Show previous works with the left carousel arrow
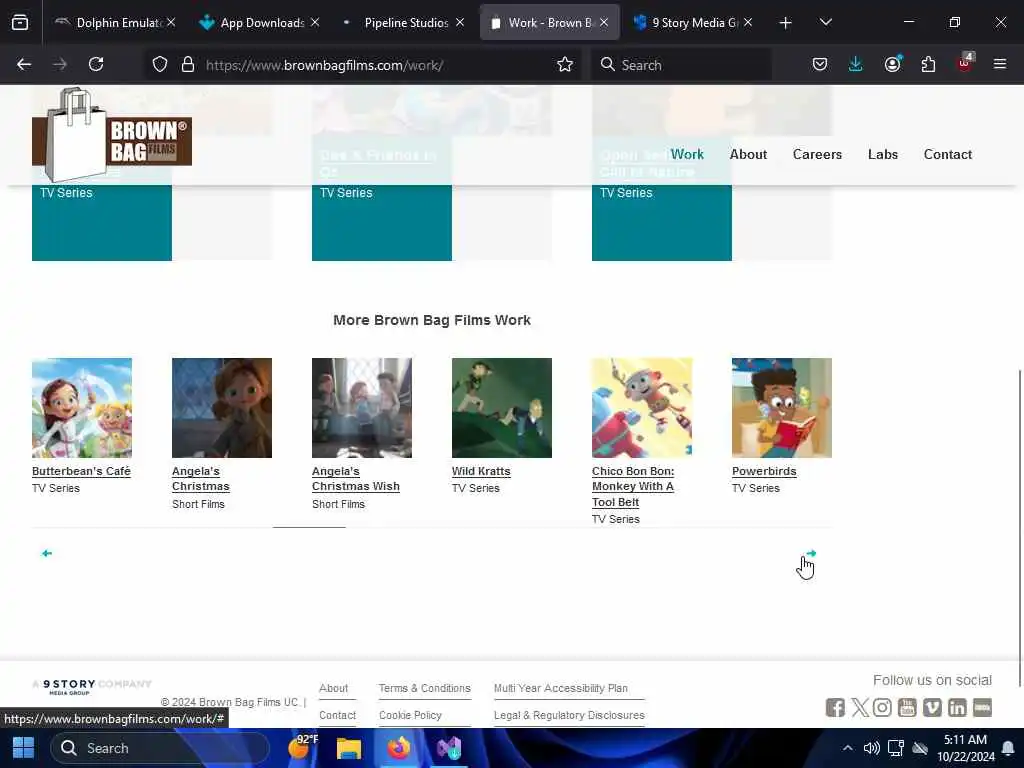Viewport: 1024px width, 768px height. coord(46,553)
